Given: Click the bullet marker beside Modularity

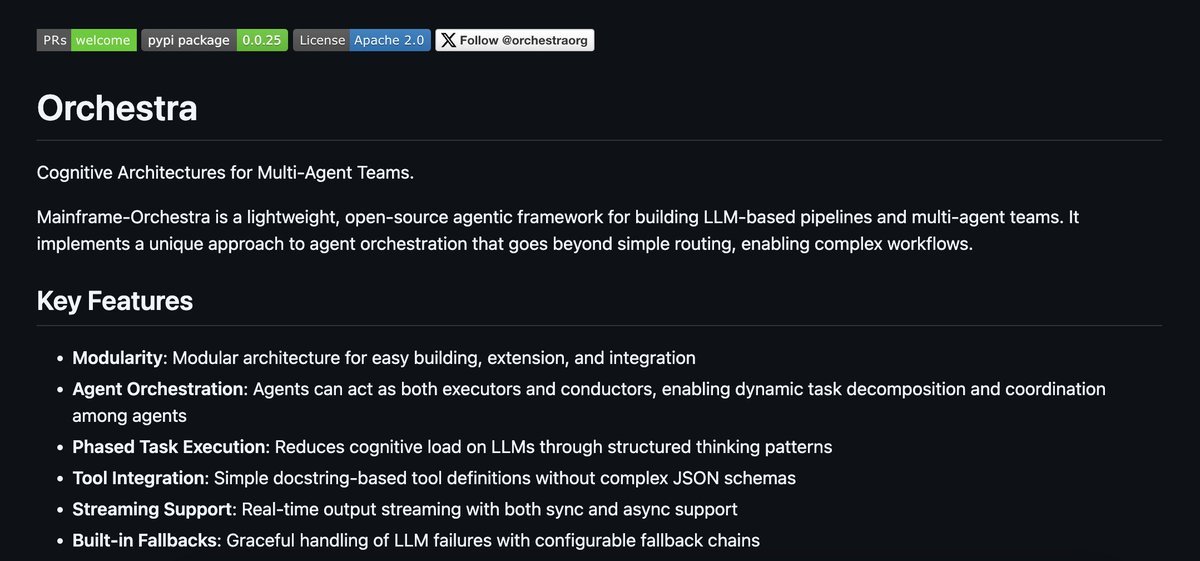Looking at the screenshot, I should (x=56, y=358).
